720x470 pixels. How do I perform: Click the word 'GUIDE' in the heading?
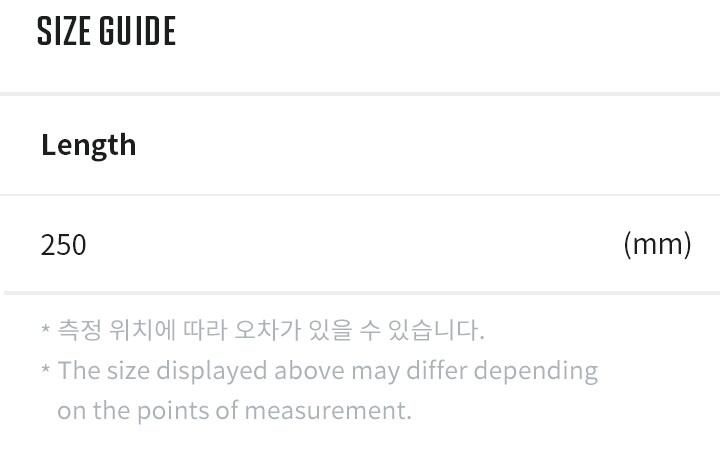tap(137, 31)
